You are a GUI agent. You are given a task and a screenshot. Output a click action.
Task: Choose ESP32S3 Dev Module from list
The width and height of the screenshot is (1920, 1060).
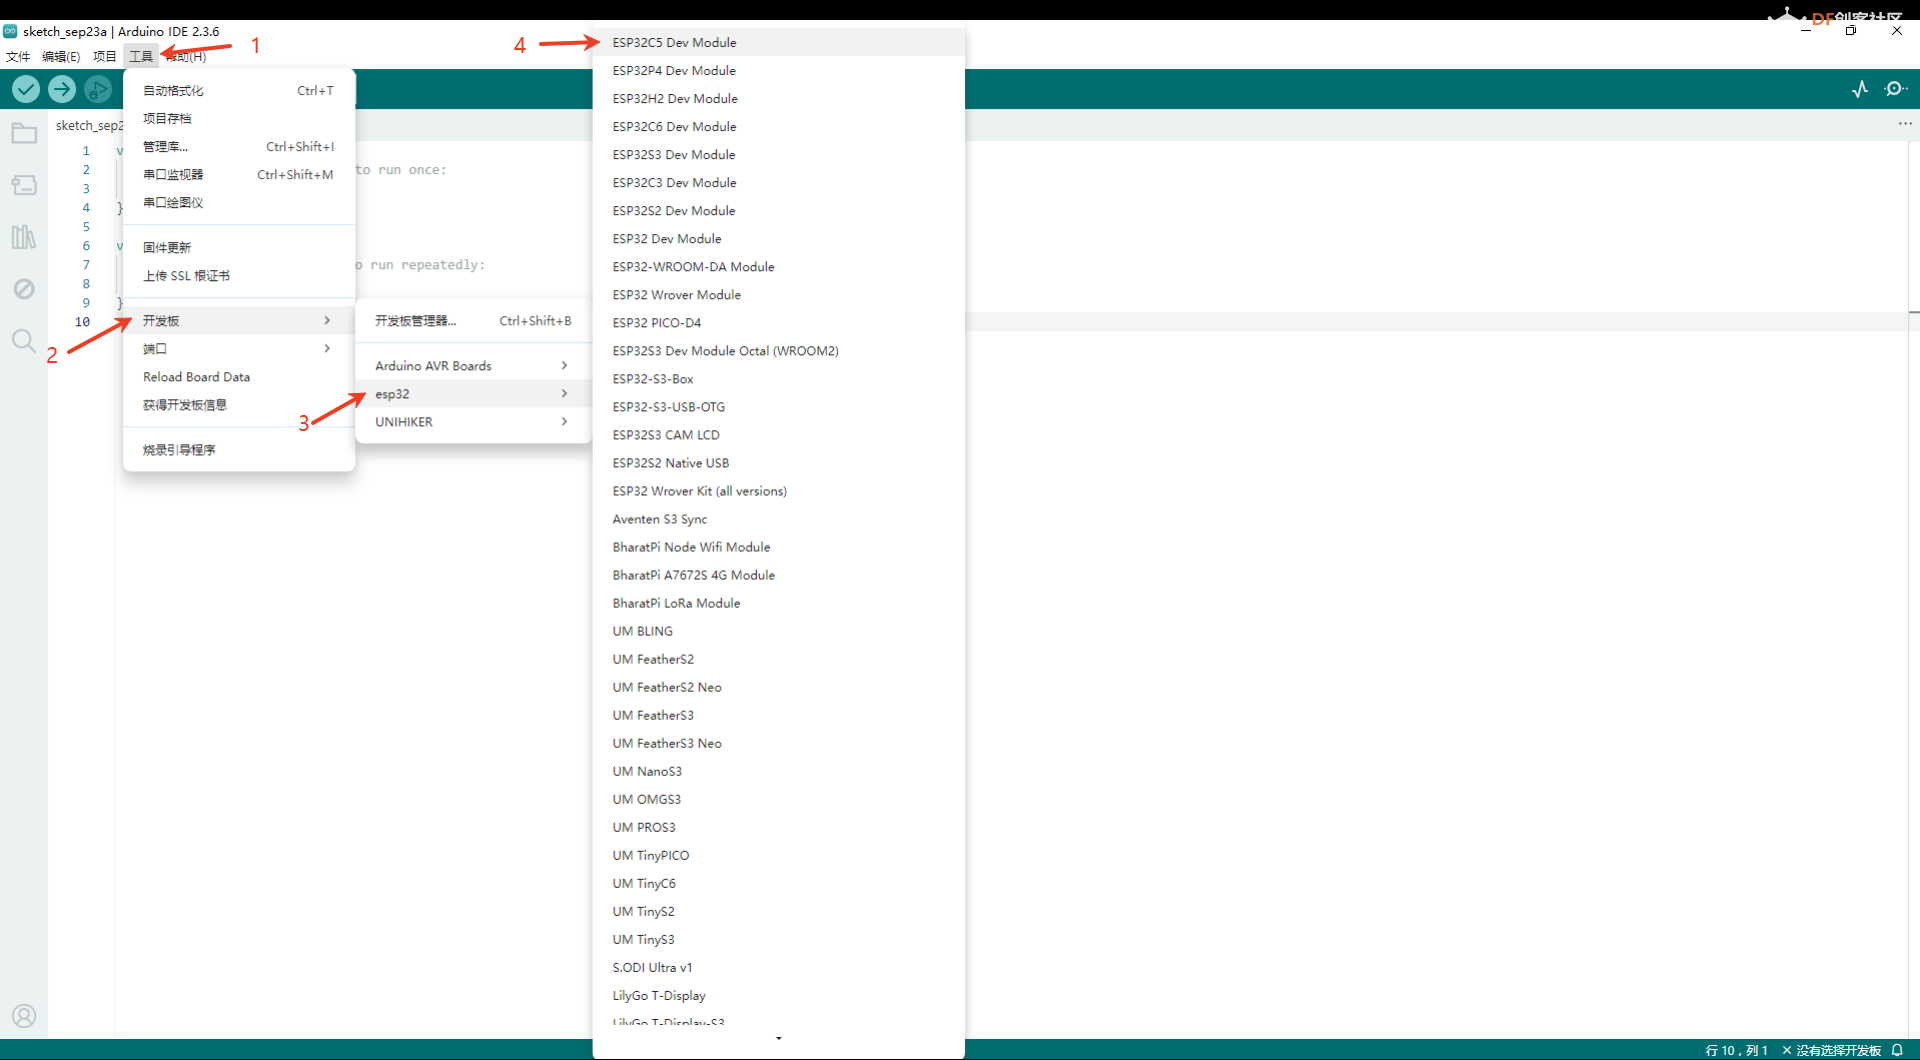coord(674,155)
